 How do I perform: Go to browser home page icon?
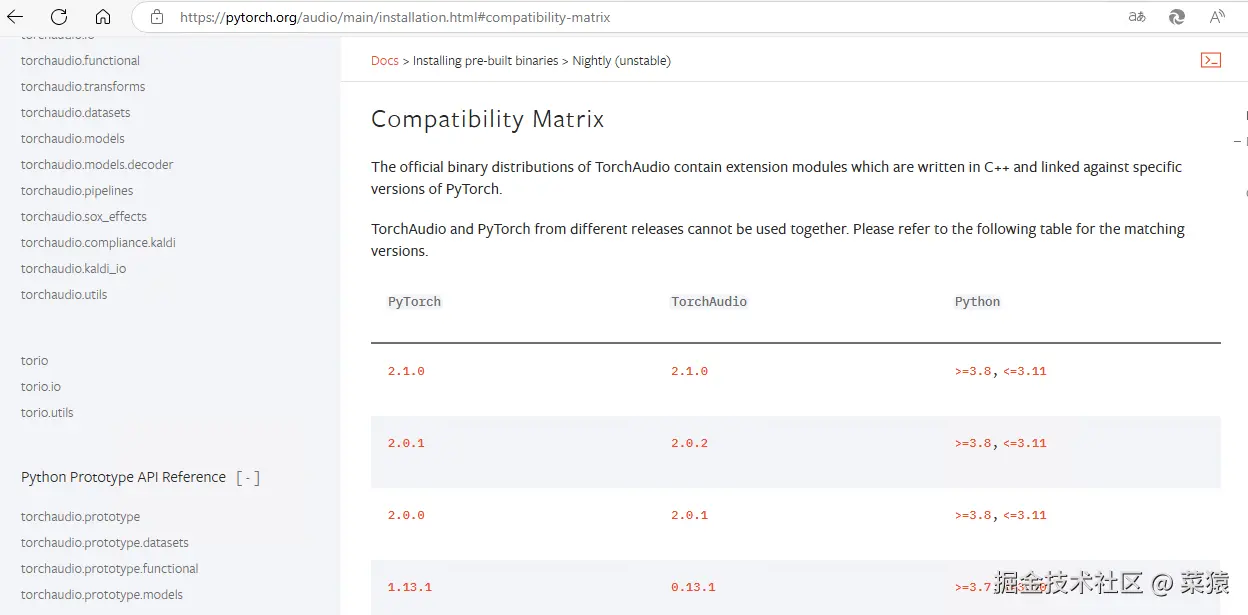103,17
